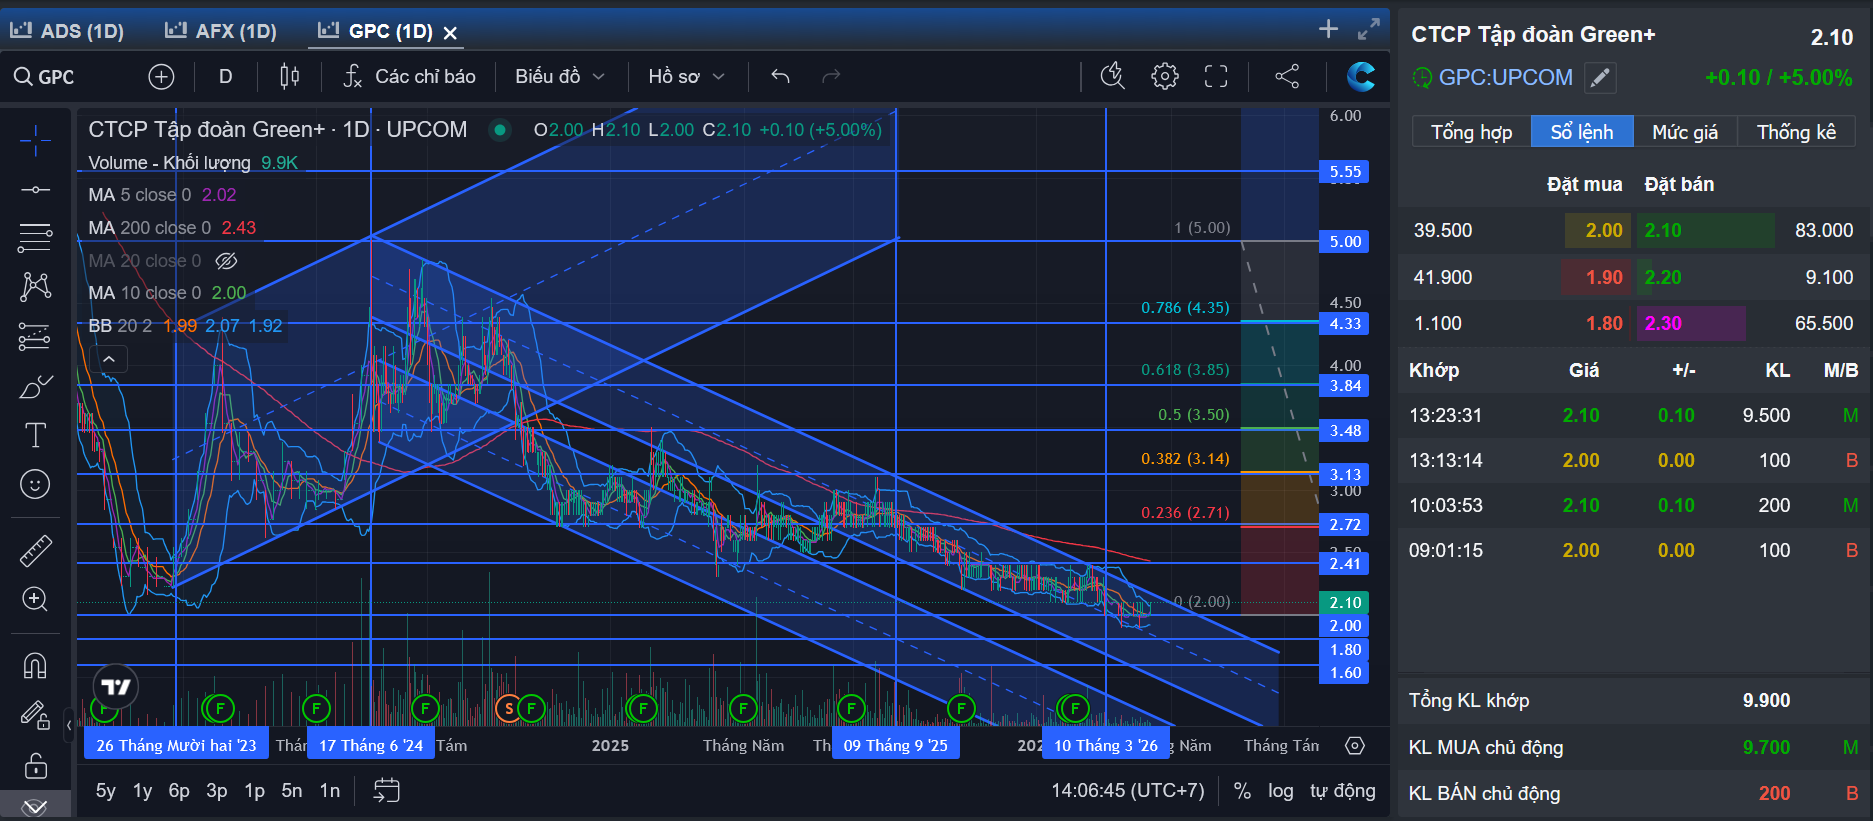
Task: Change candlestick chart style
Action: point(289,77)
